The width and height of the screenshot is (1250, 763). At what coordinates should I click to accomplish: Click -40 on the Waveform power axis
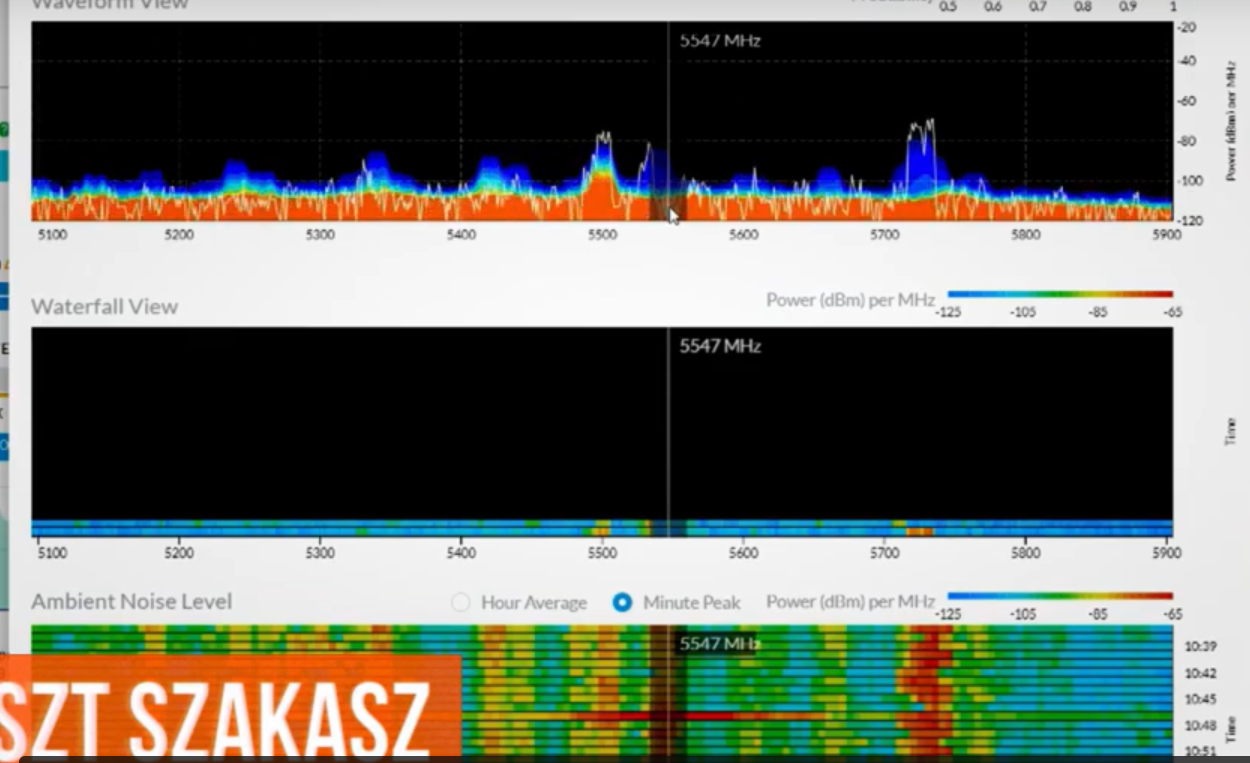[x=1188, y=61]
